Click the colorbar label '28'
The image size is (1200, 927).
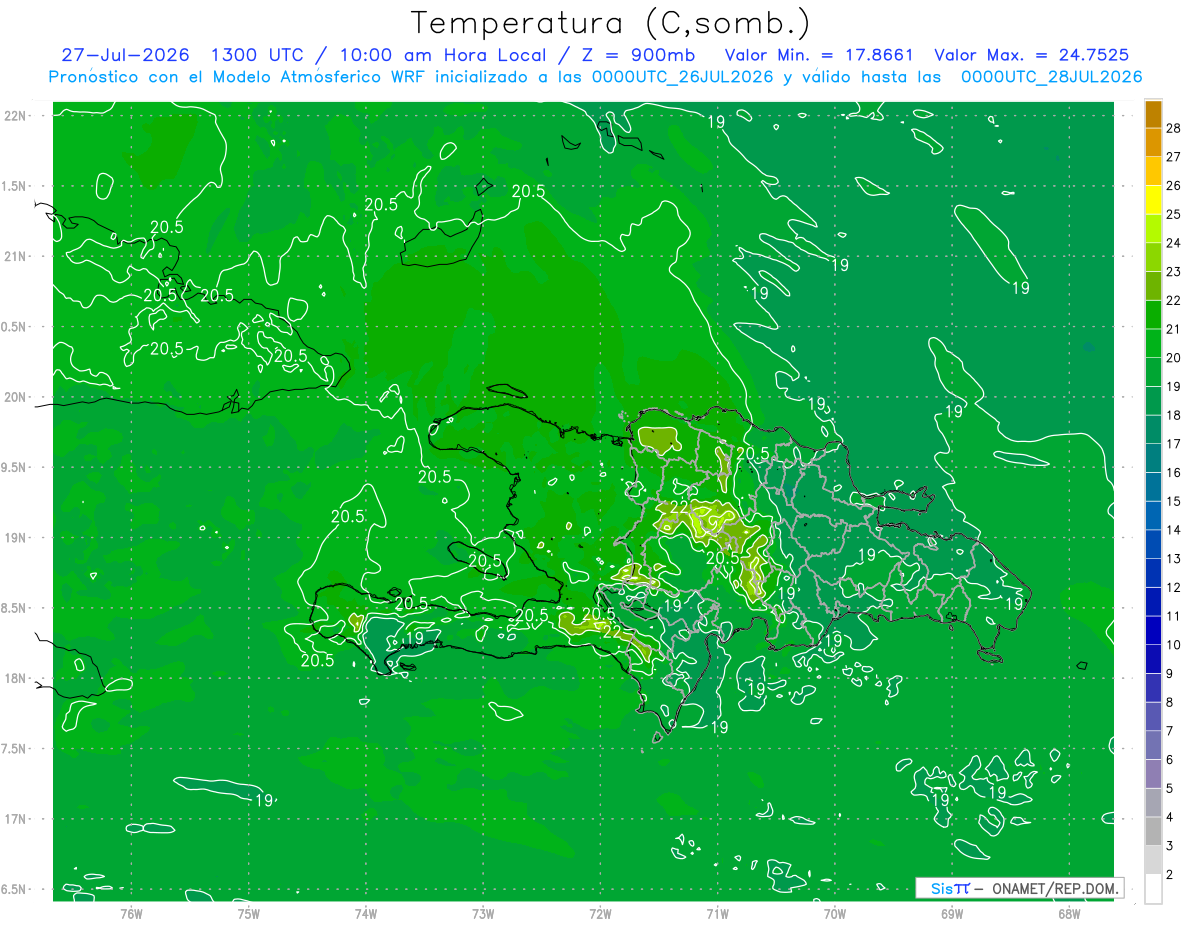tap(1174, 128)
